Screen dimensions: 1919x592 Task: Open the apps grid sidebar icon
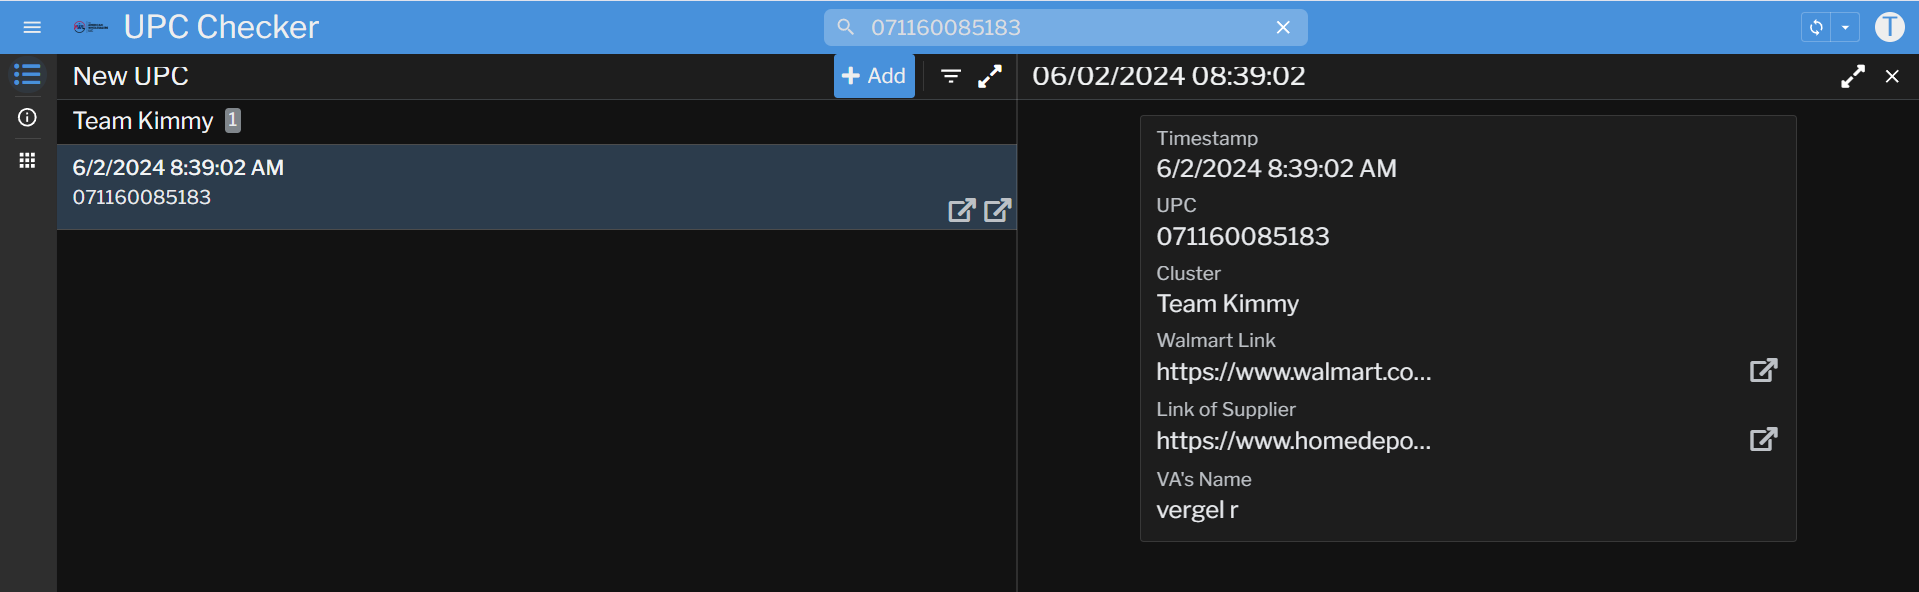point(27,160)
